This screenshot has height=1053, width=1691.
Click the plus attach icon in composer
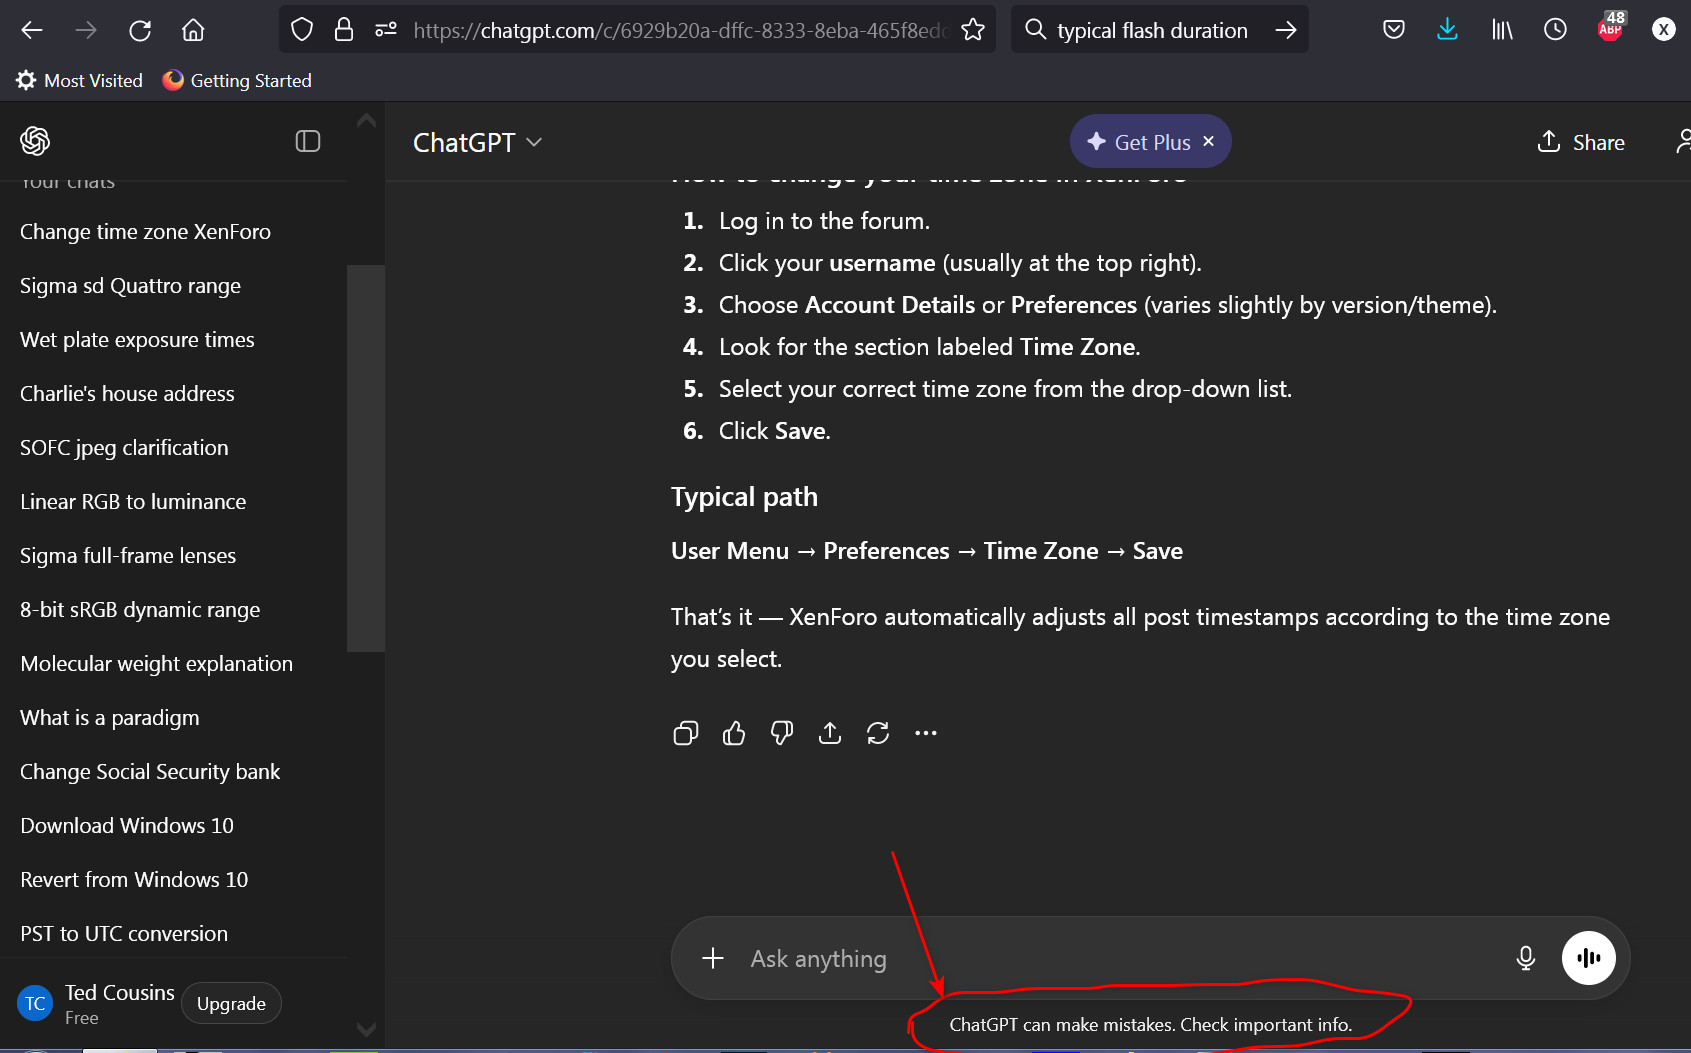pos(713,958)
